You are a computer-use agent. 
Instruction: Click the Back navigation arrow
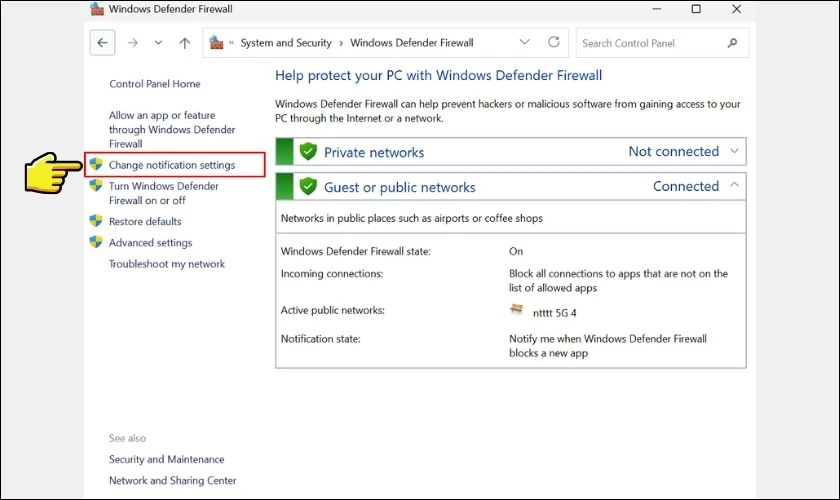(x=102, y=43)
